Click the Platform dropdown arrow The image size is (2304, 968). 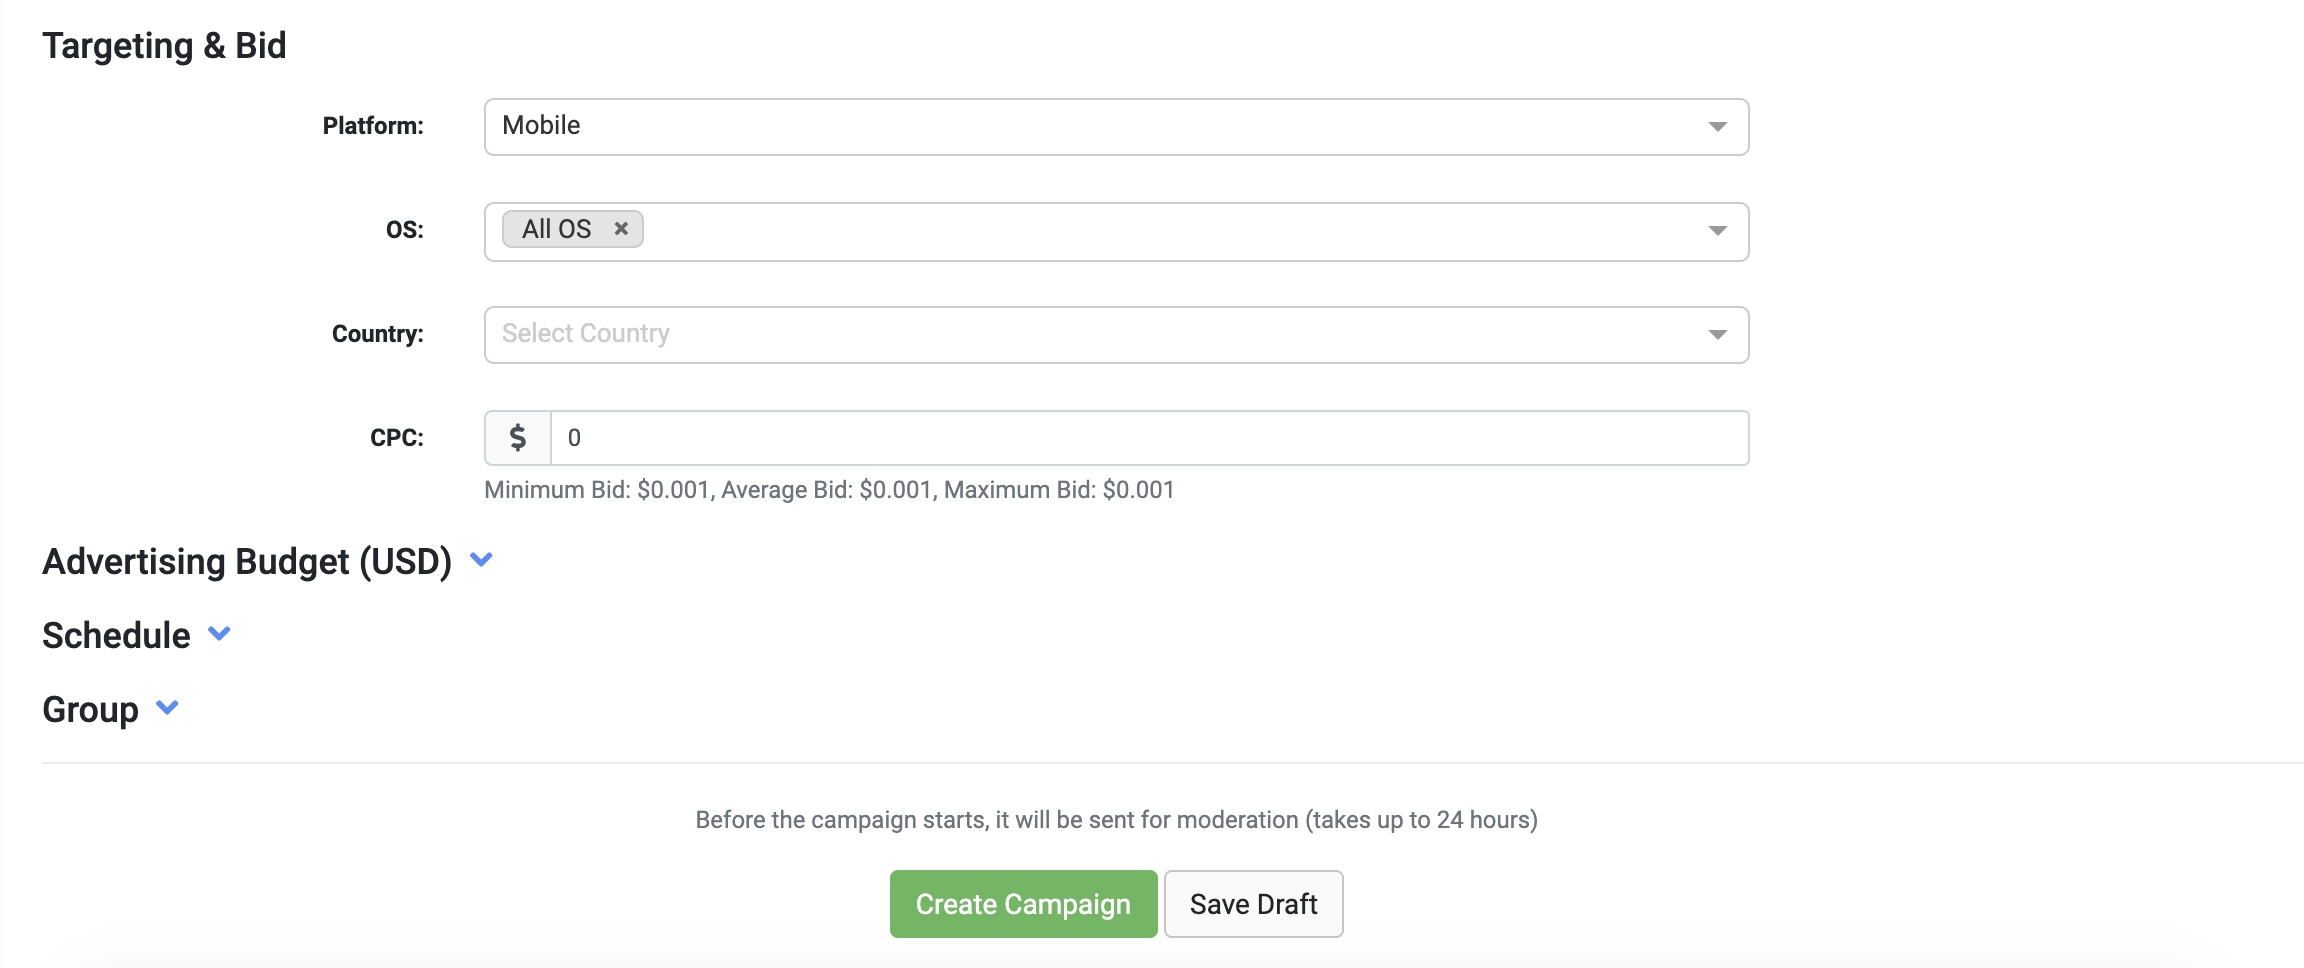(1717, 127)
